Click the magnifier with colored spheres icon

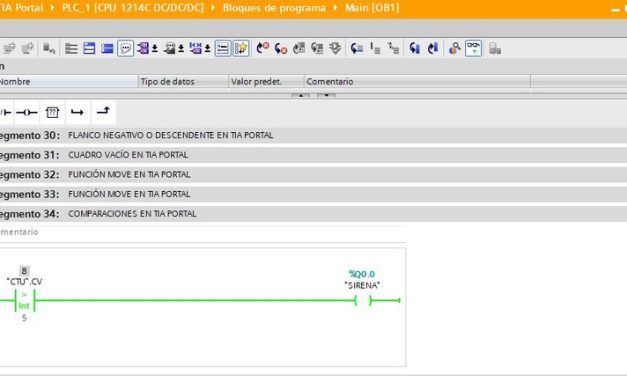pos(455,48)
